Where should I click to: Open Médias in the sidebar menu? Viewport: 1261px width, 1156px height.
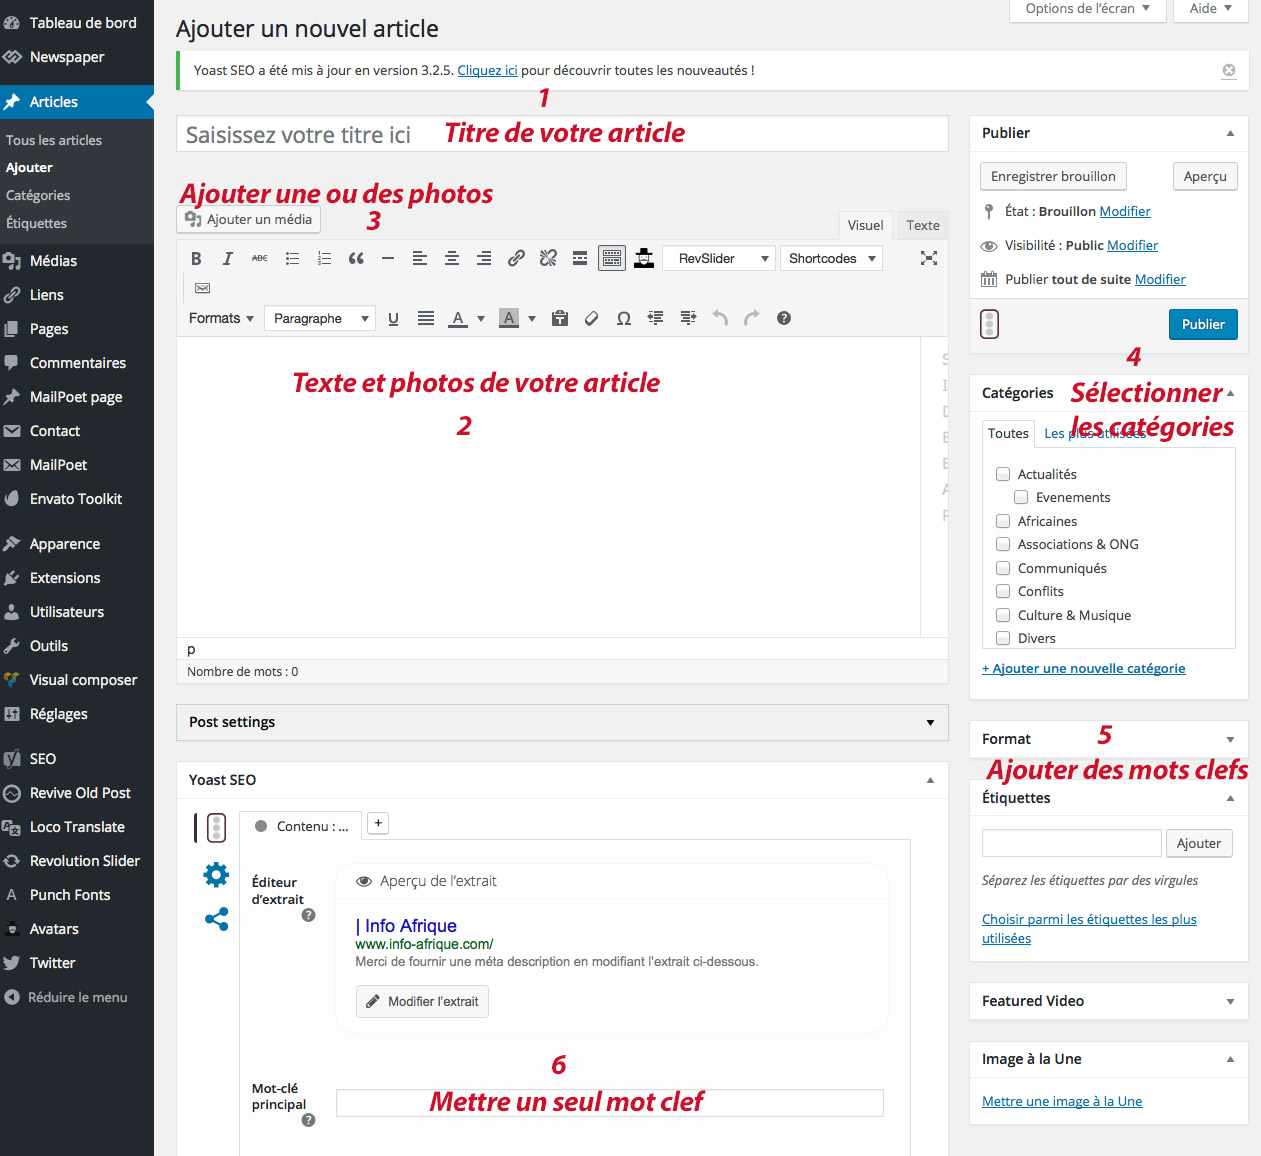[53, 261]
